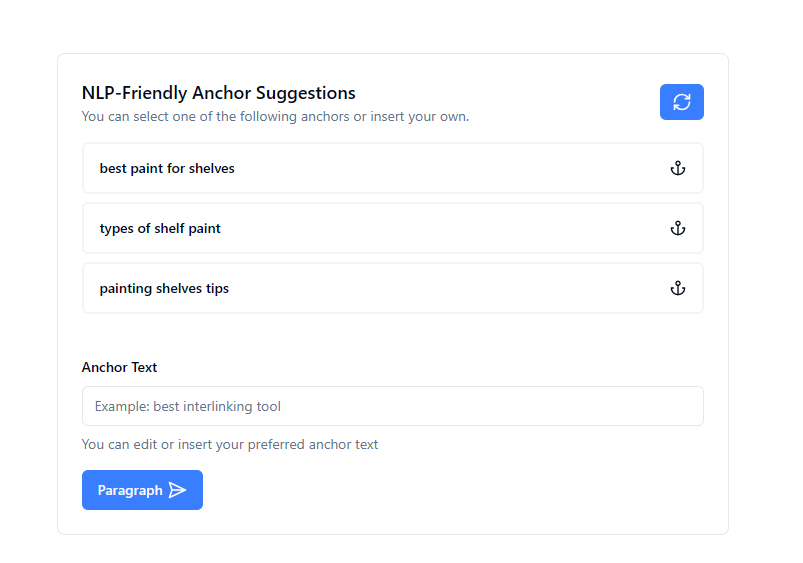The width and height of the screenshot is (803, 563).
Task: Click anchor icon for 'painting shelves tips'
Action: pyautogui.click(x=678, y=288)
